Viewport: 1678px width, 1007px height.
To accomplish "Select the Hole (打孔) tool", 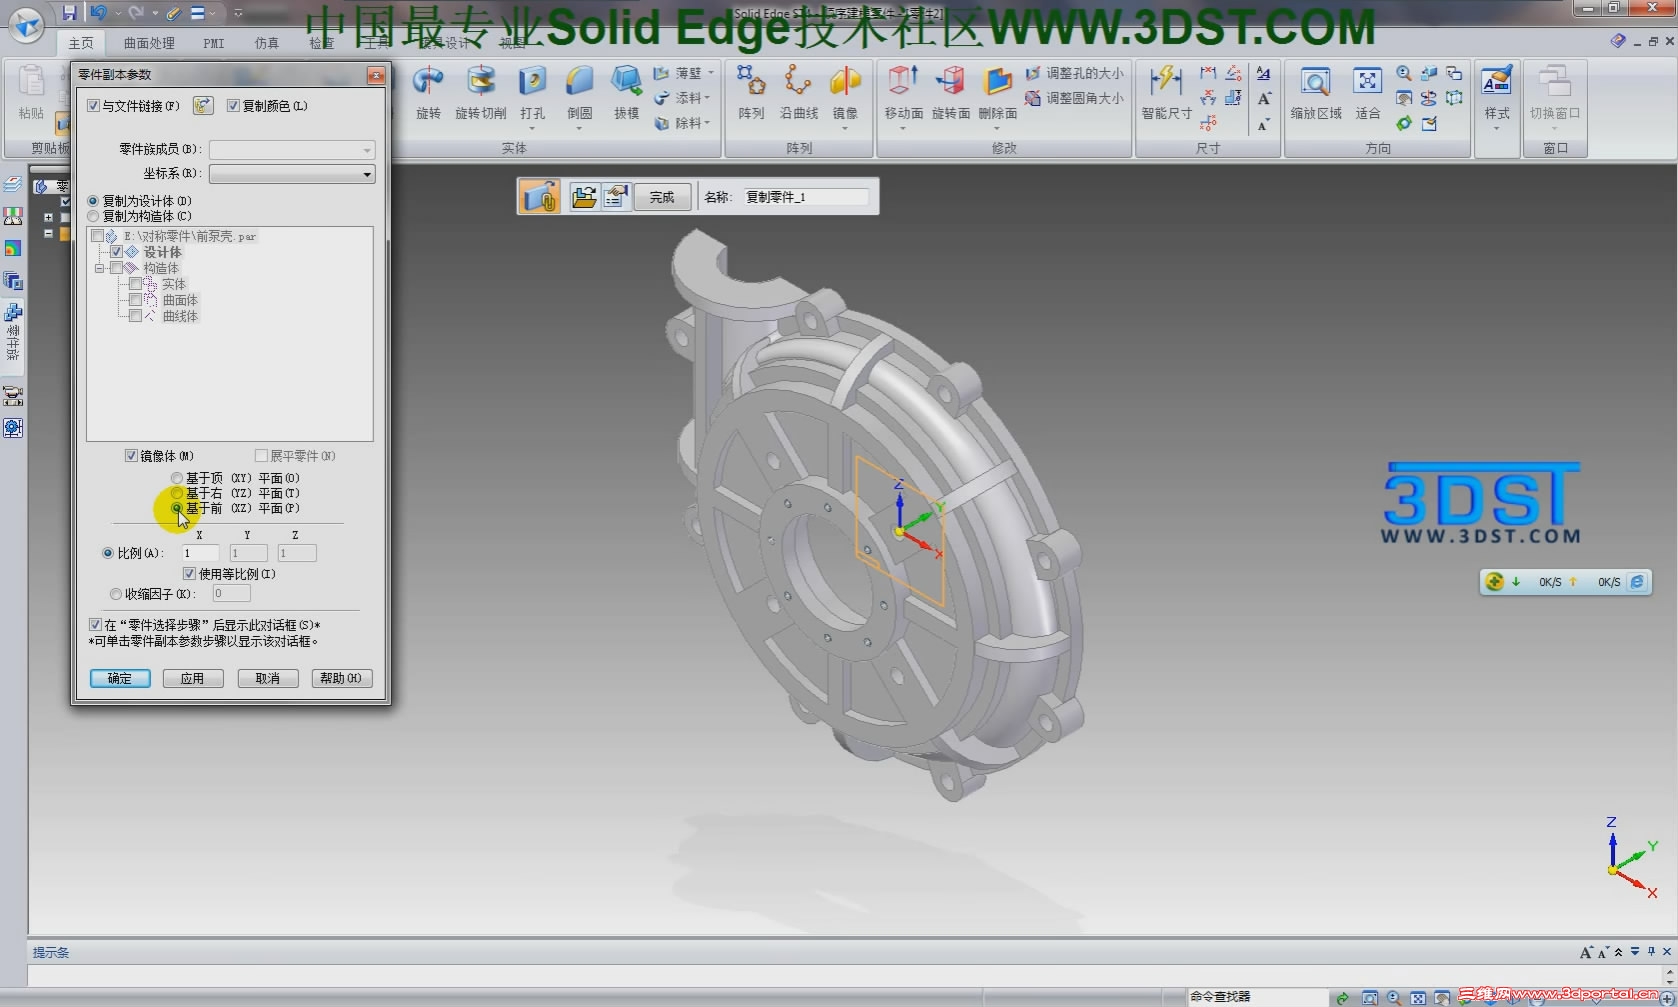I will click(532, 94).
